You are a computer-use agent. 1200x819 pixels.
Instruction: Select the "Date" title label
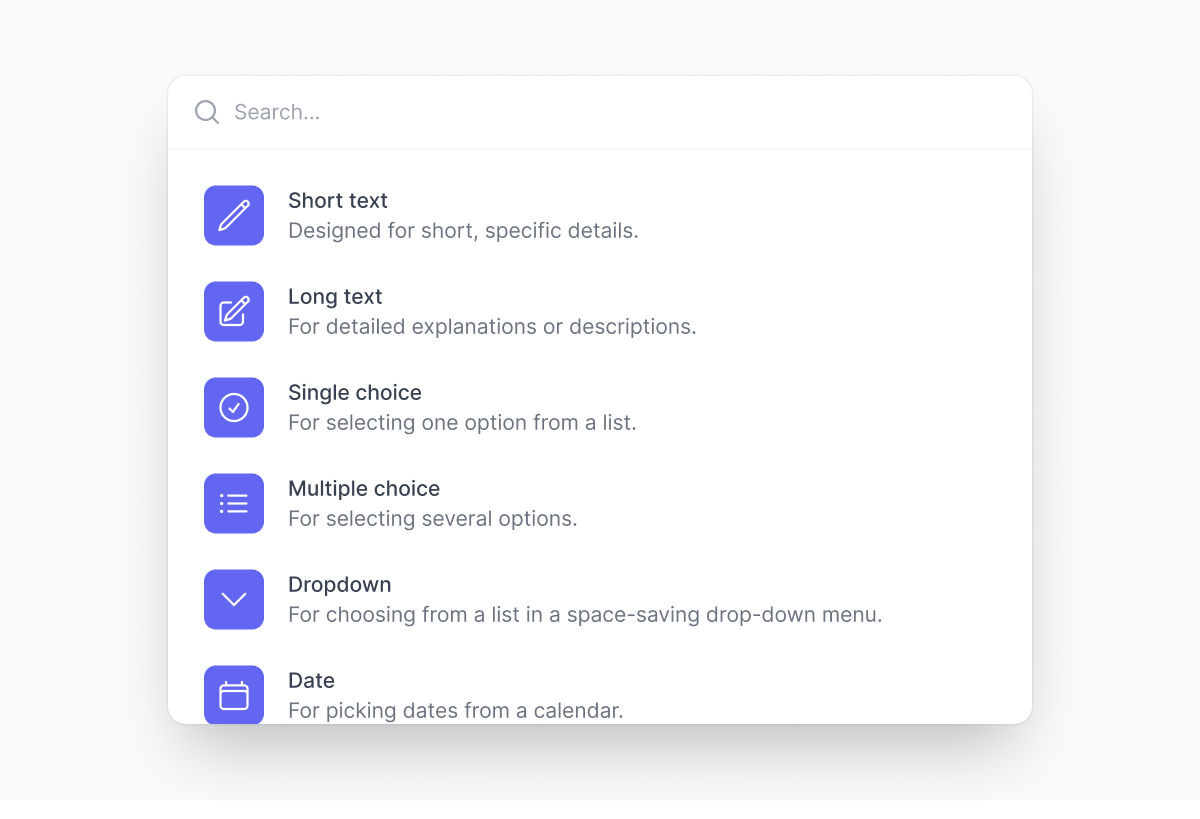coord(311,680)
